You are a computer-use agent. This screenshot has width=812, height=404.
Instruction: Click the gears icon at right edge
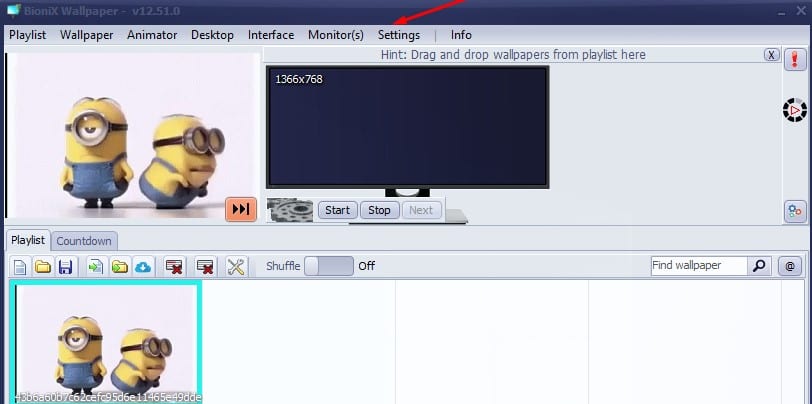pyautogui.click(x=795, y=211)
